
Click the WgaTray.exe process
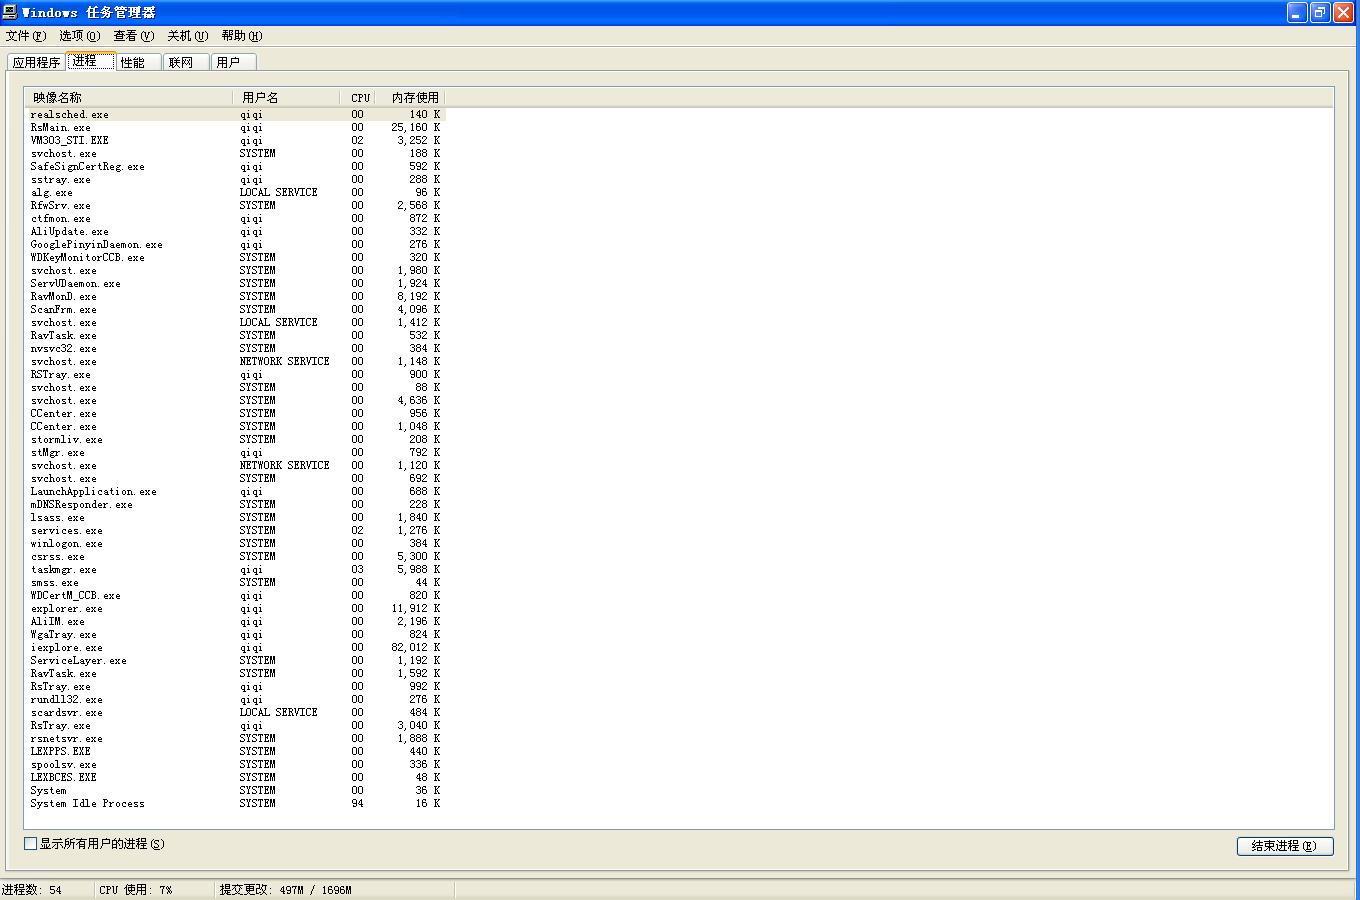235,635
